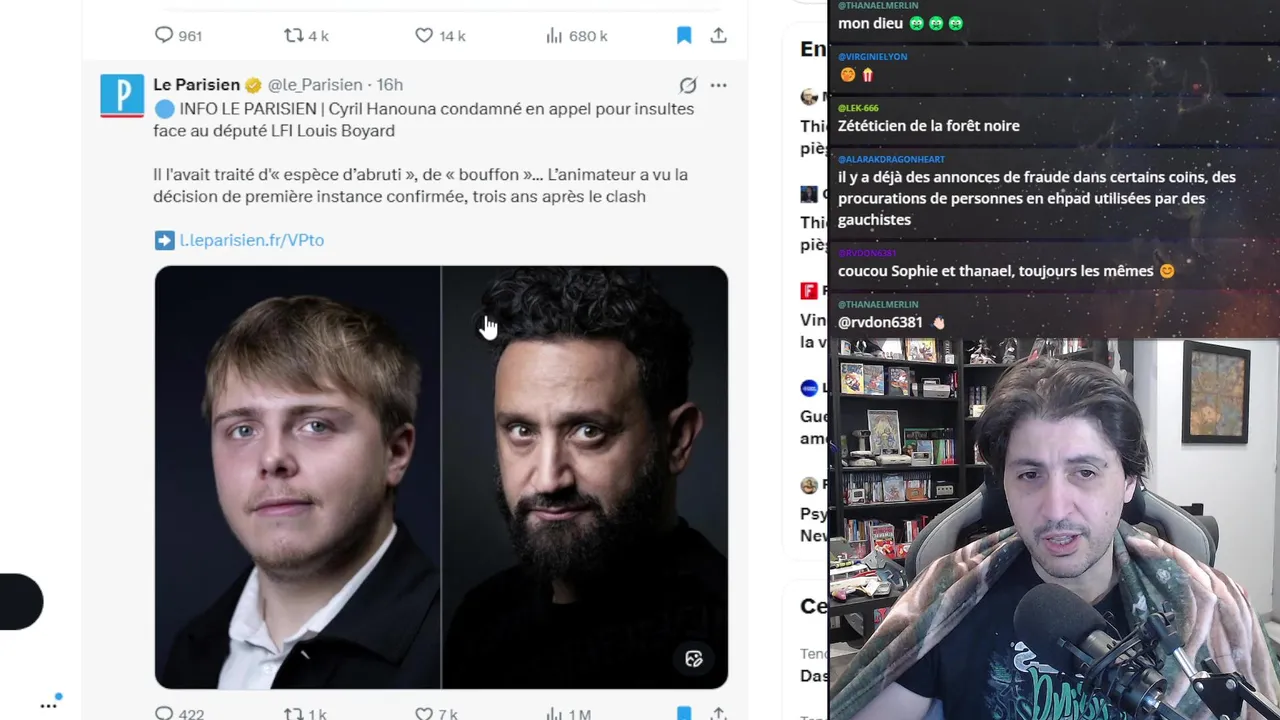
Task: Like the top post with 14 k likes
Action: click(440, 35)
